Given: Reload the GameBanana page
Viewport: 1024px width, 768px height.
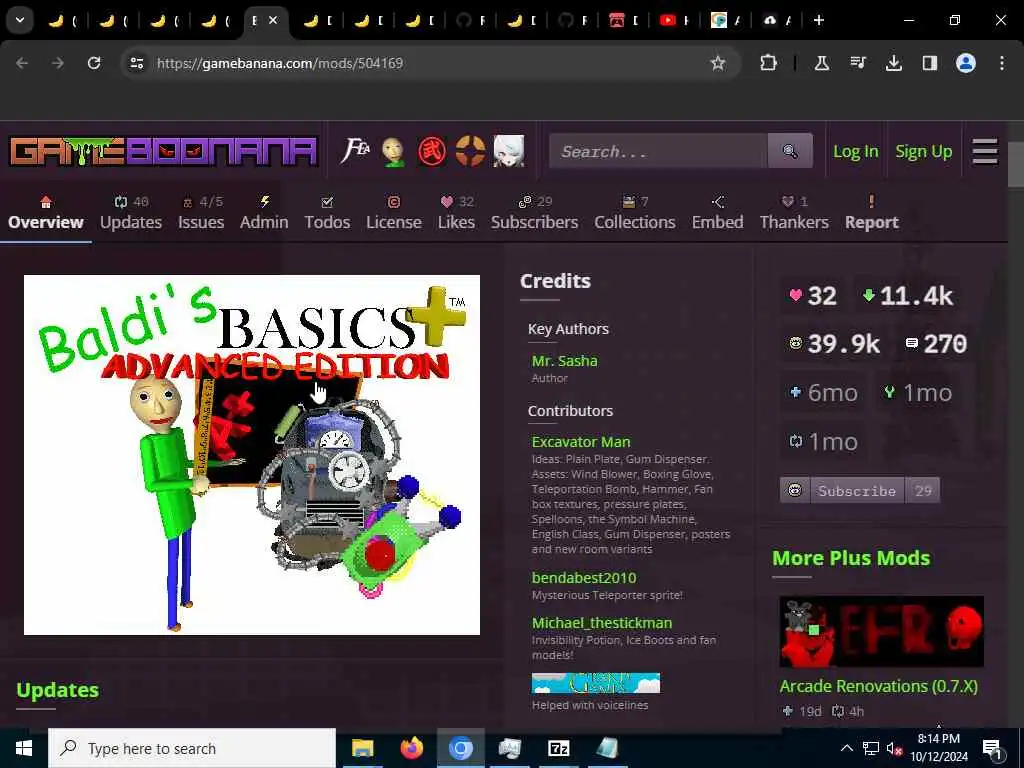Looking at the screenshot, I should tap(94, 63).
